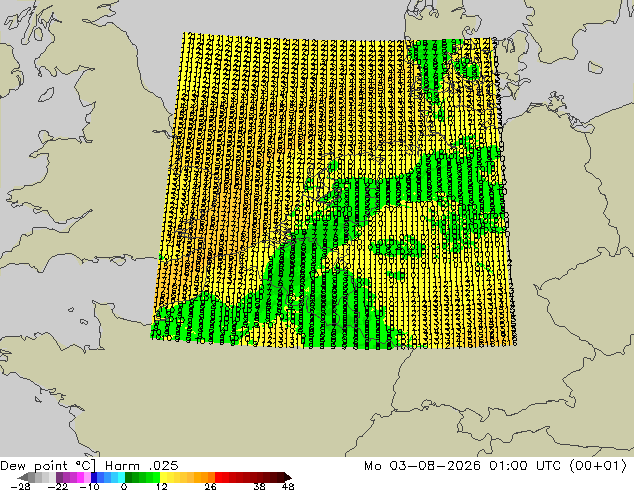Image resolution: width=634 pixels, height=490 pixels.
Task: Click the '26' legend label
Action: coord(210,486)
